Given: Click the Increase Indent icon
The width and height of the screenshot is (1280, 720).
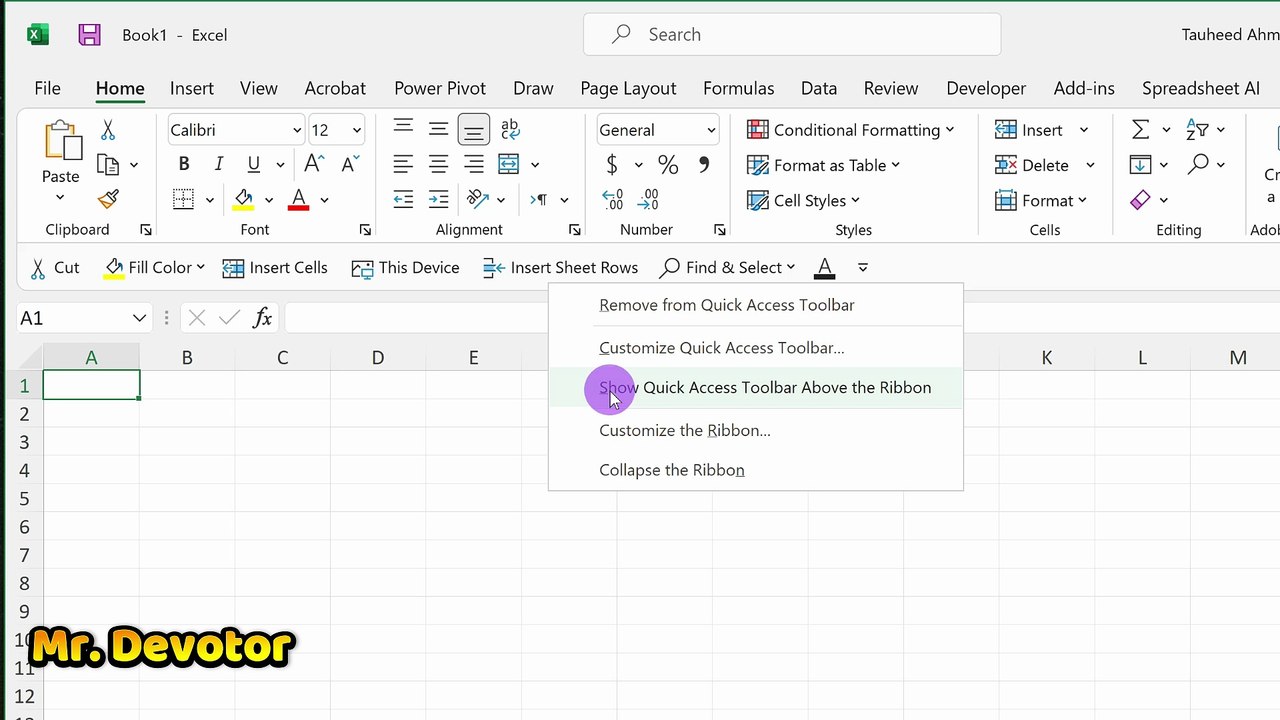Looking at the screenshot, I should (438, 200).
